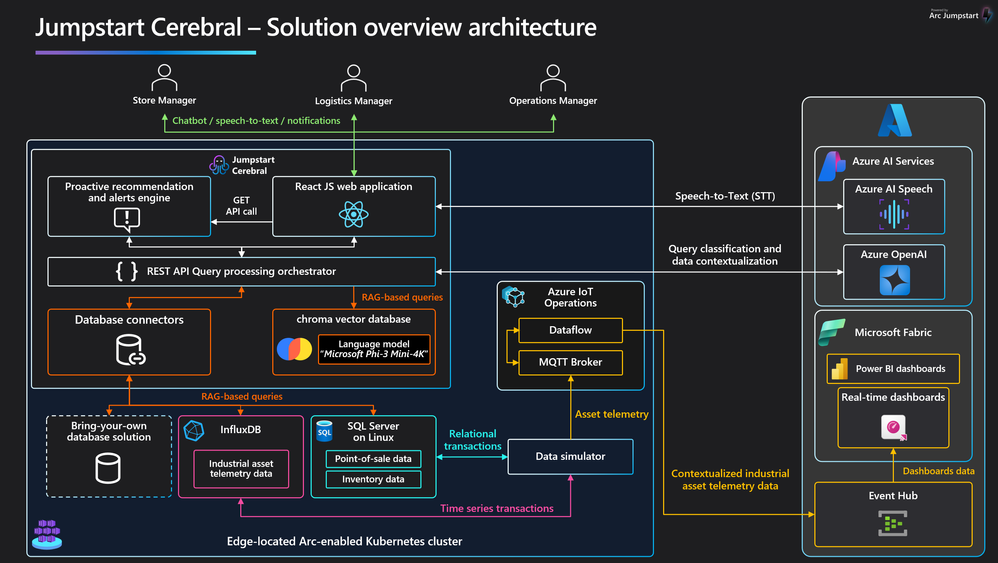Click the curly braces REST API icon
The width and height of the screenshot is (998, 563).
[126, 271]
